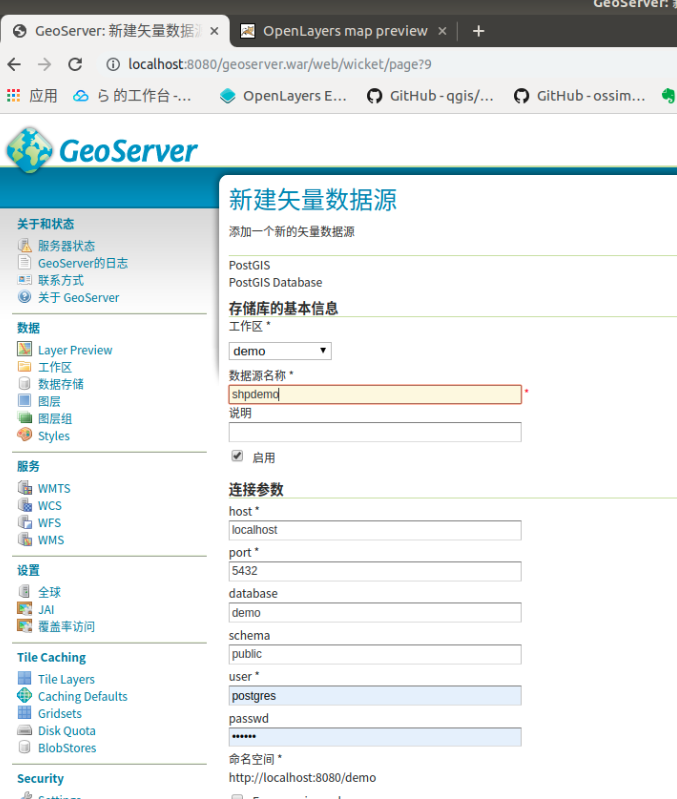
Task: Open a new browser tab
Action: click(x=478, y=31)
